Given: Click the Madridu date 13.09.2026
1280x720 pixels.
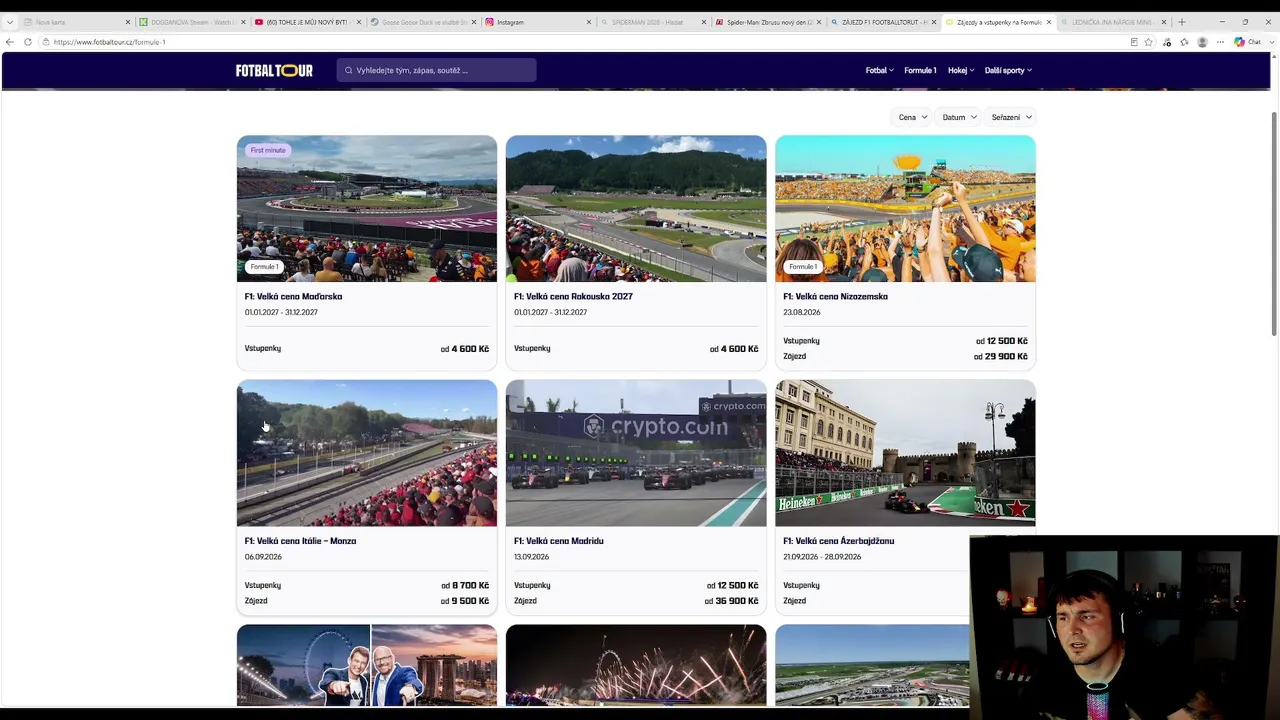Looking at the screenshot, I should (x=531, y=557).
